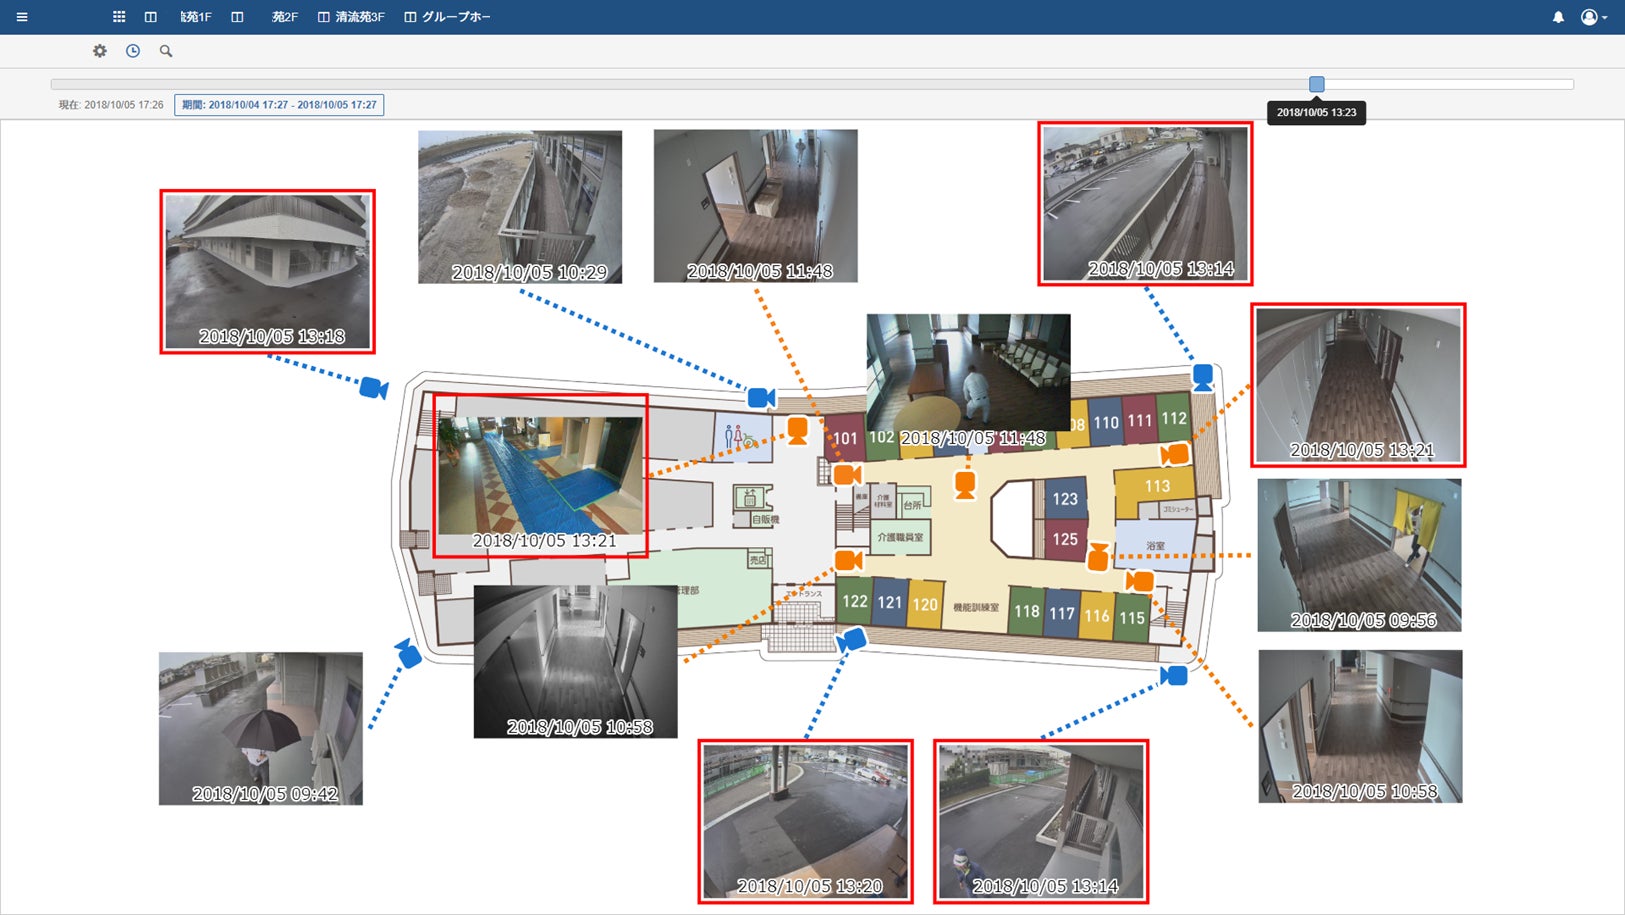
Task: Click room 123 on the floor map
Action: [1065, 499]
